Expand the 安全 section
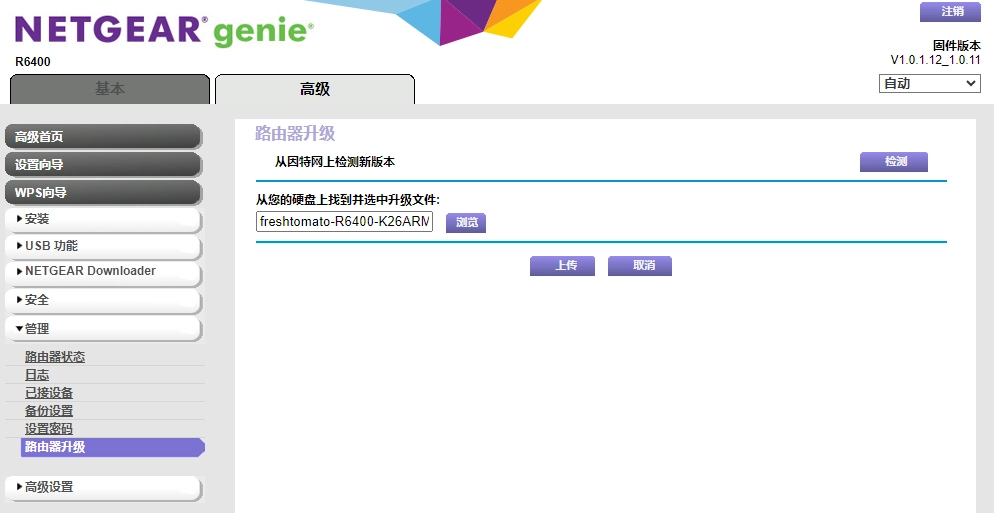 103,300
